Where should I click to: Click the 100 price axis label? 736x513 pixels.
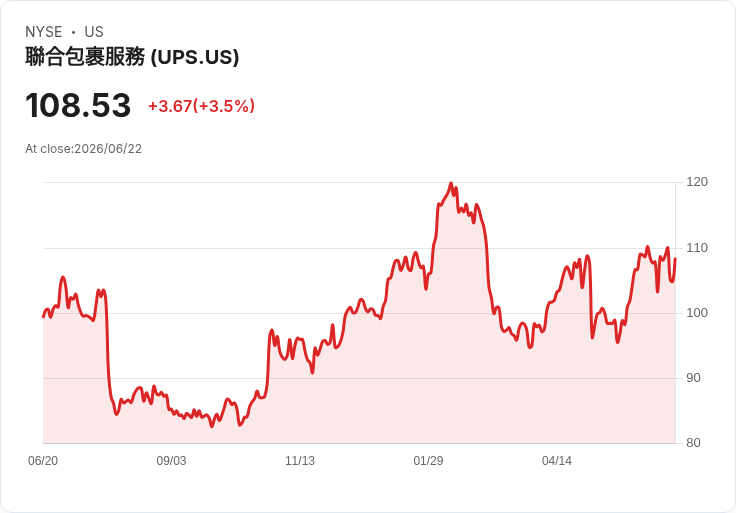(x=697, y=313)
